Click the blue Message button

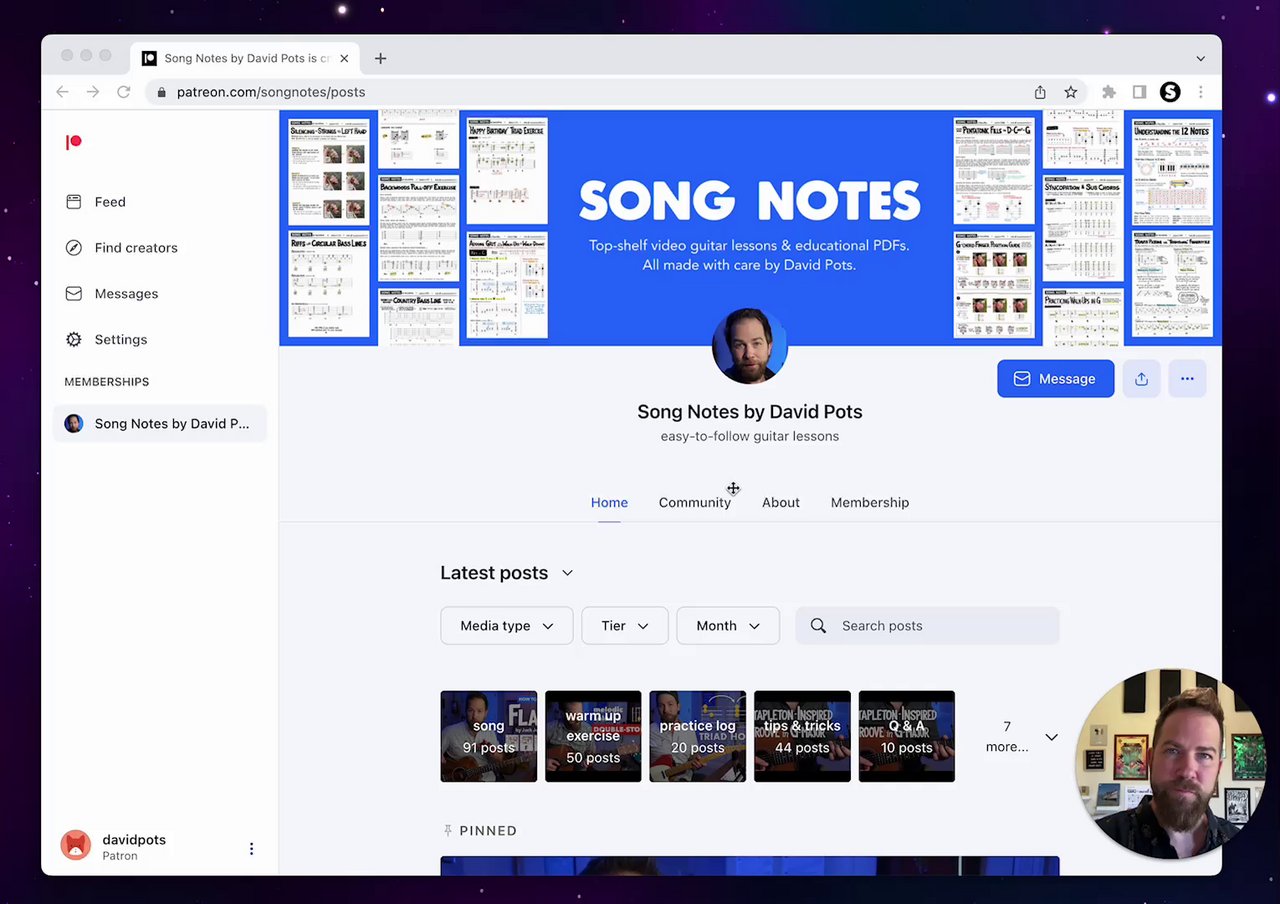click(x=1055, y=379)
